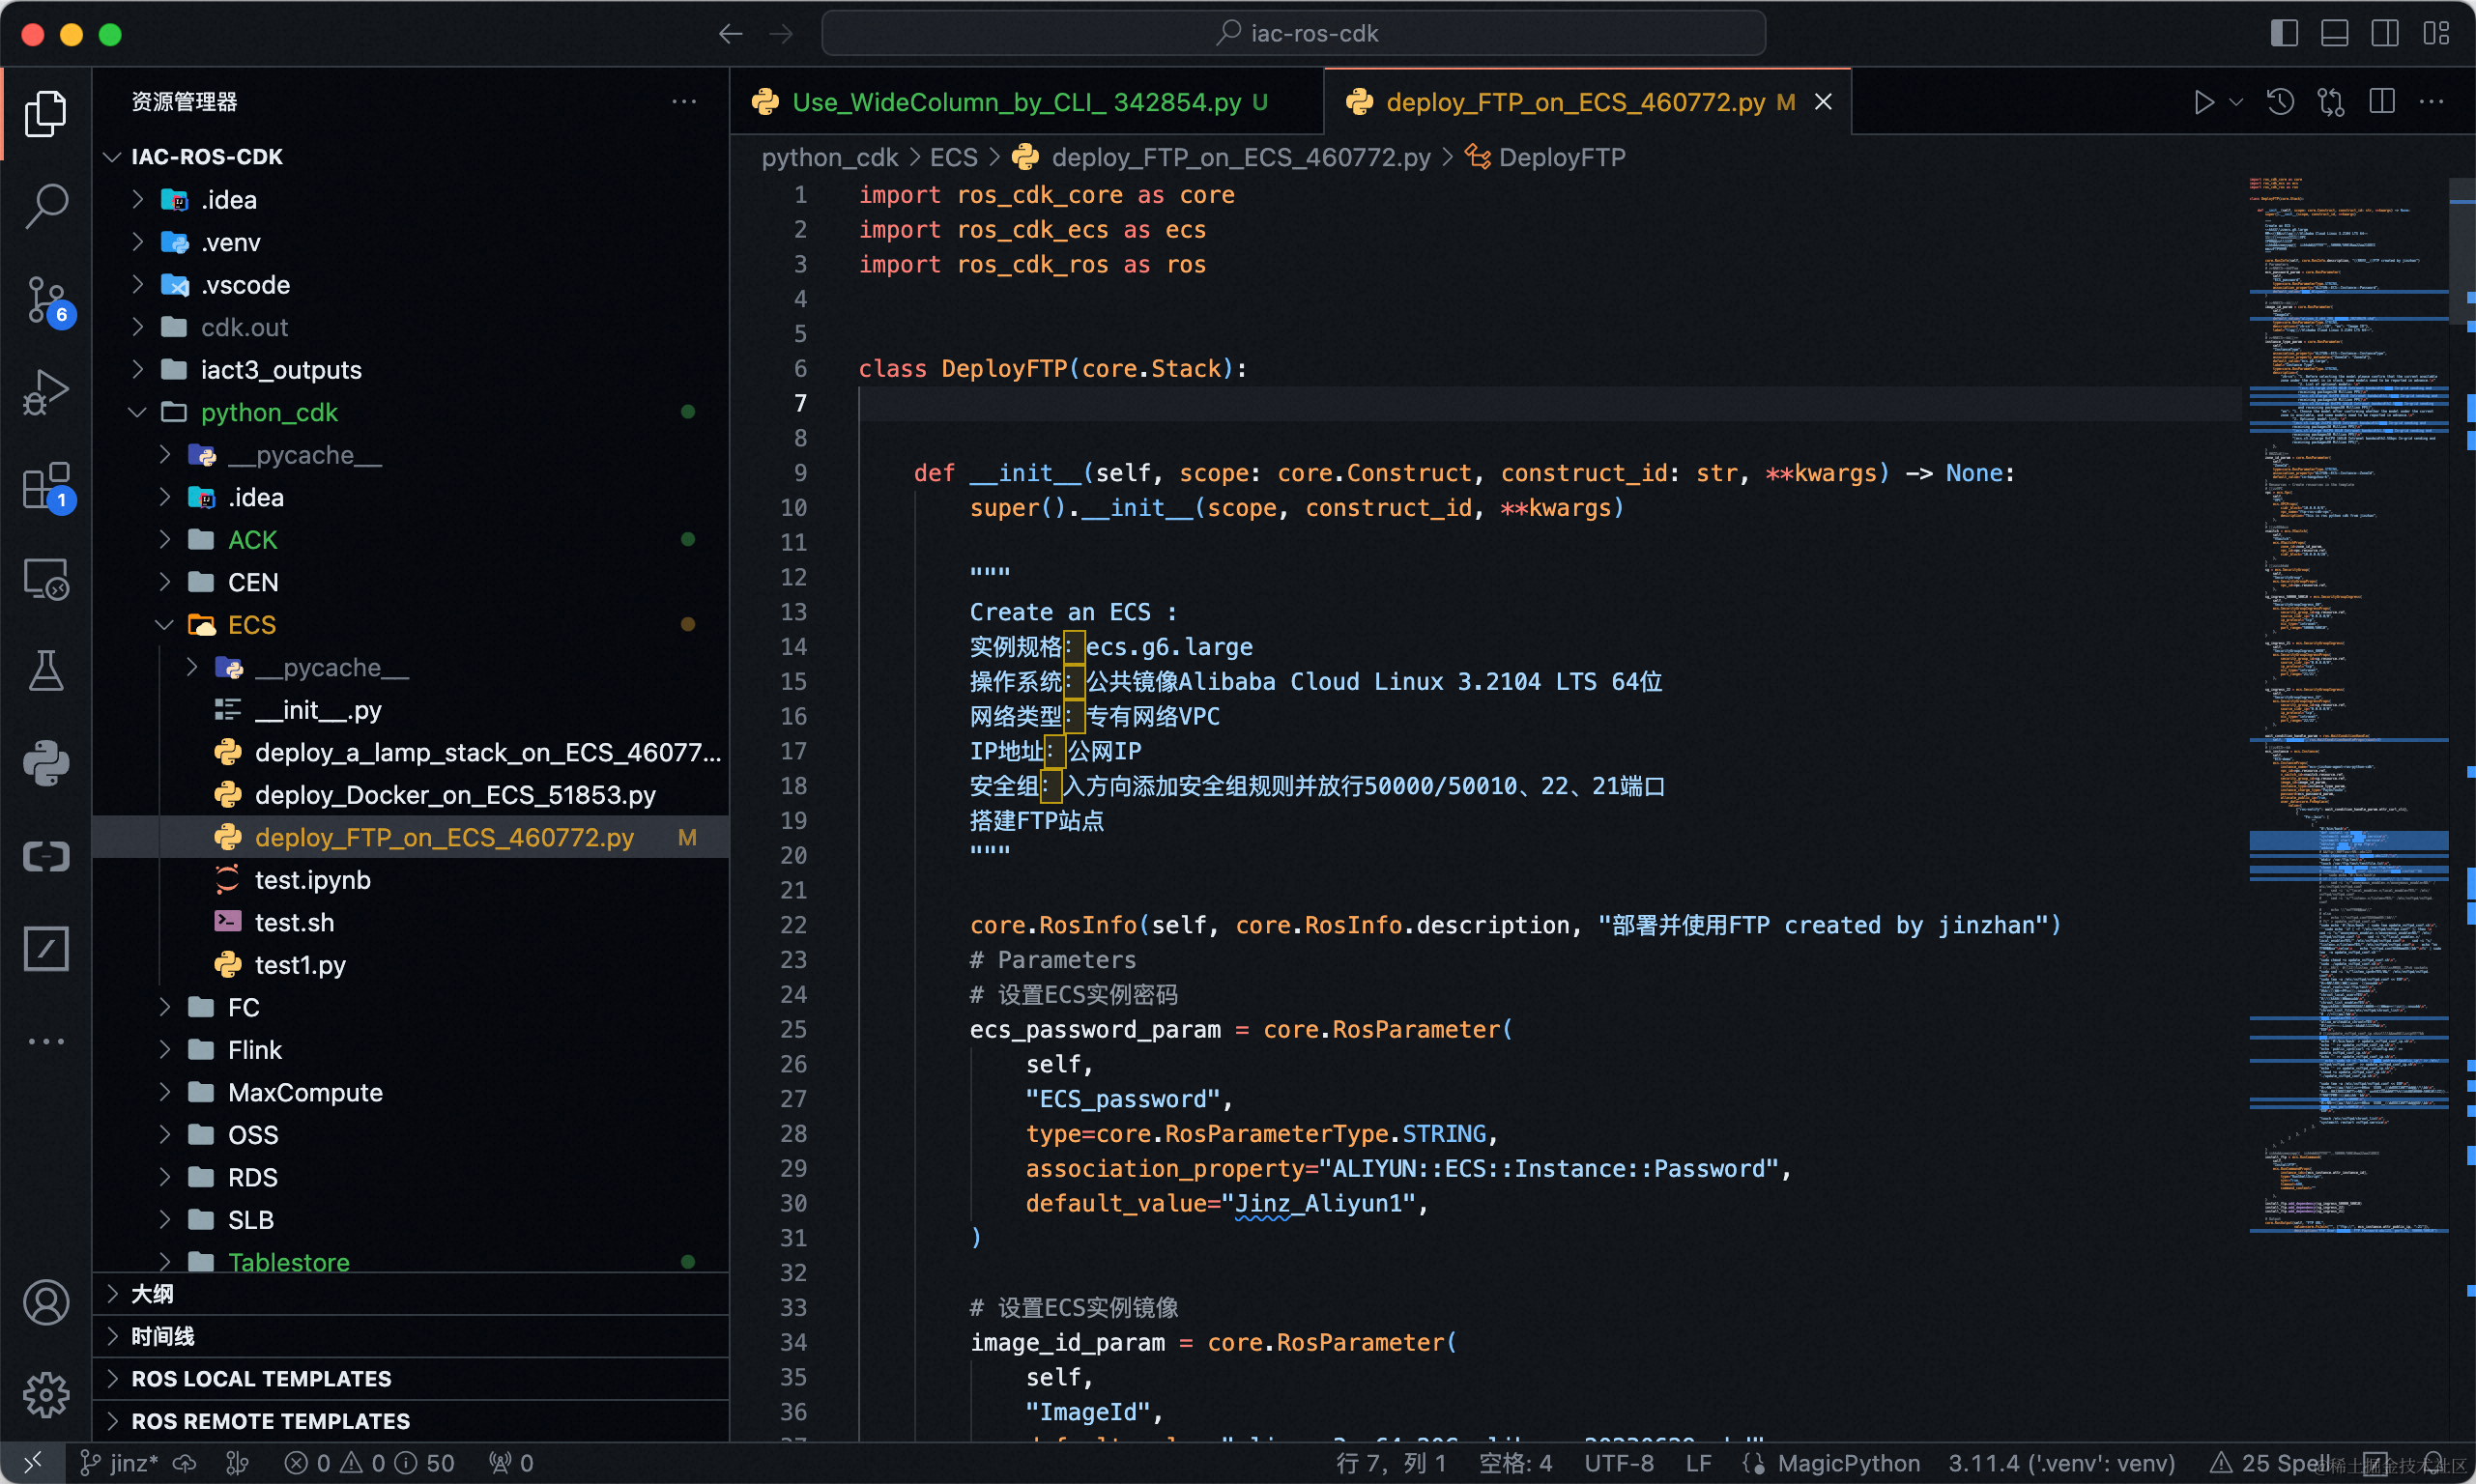Expand the 大纲 outline section
2476x1484 pixels.
click(x=411, y=1294)
